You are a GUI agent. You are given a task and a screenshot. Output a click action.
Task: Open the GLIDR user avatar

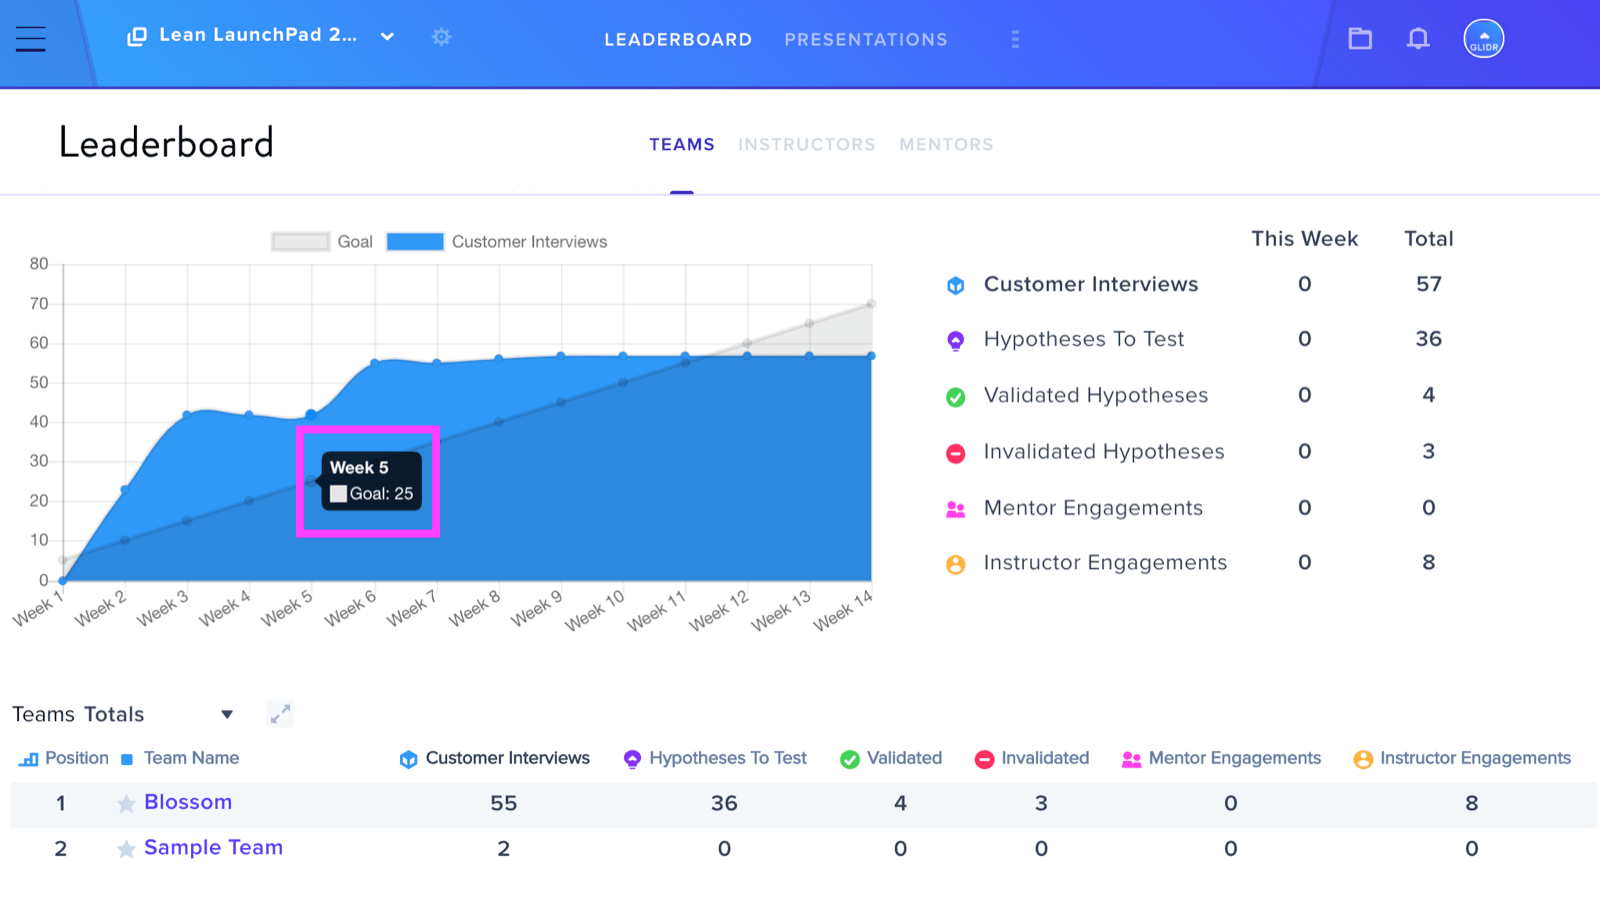[1484, 39]
